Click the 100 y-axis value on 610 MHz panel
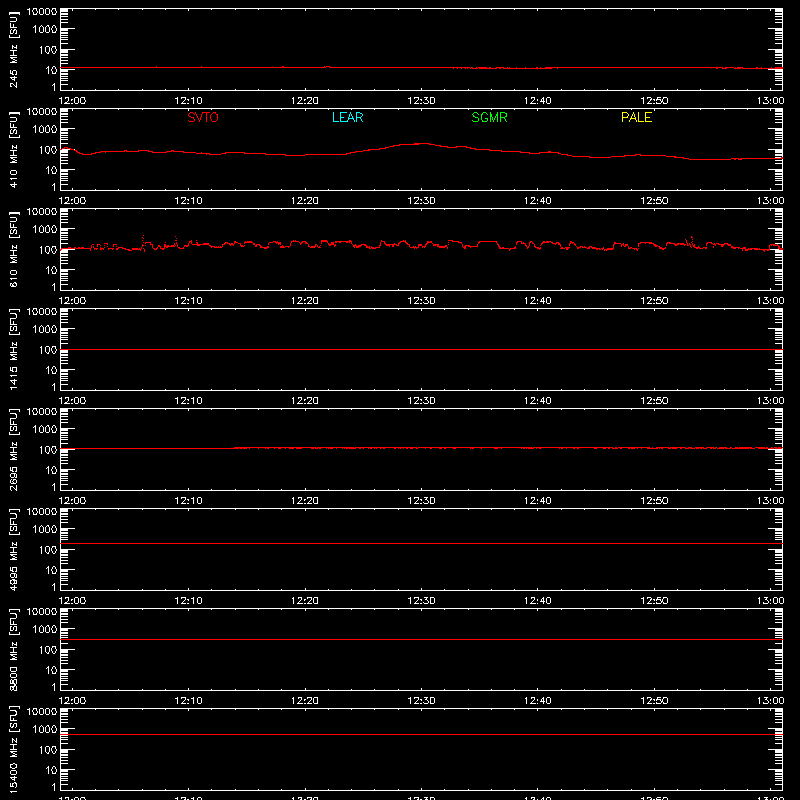 [48, 250]
